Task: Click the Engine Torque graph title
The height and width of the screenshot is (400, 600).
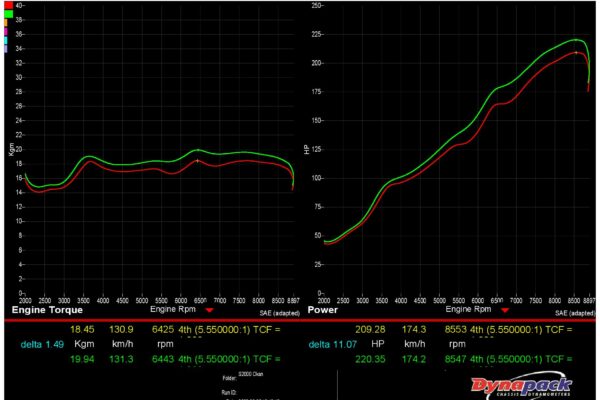Action: [47, 310]
